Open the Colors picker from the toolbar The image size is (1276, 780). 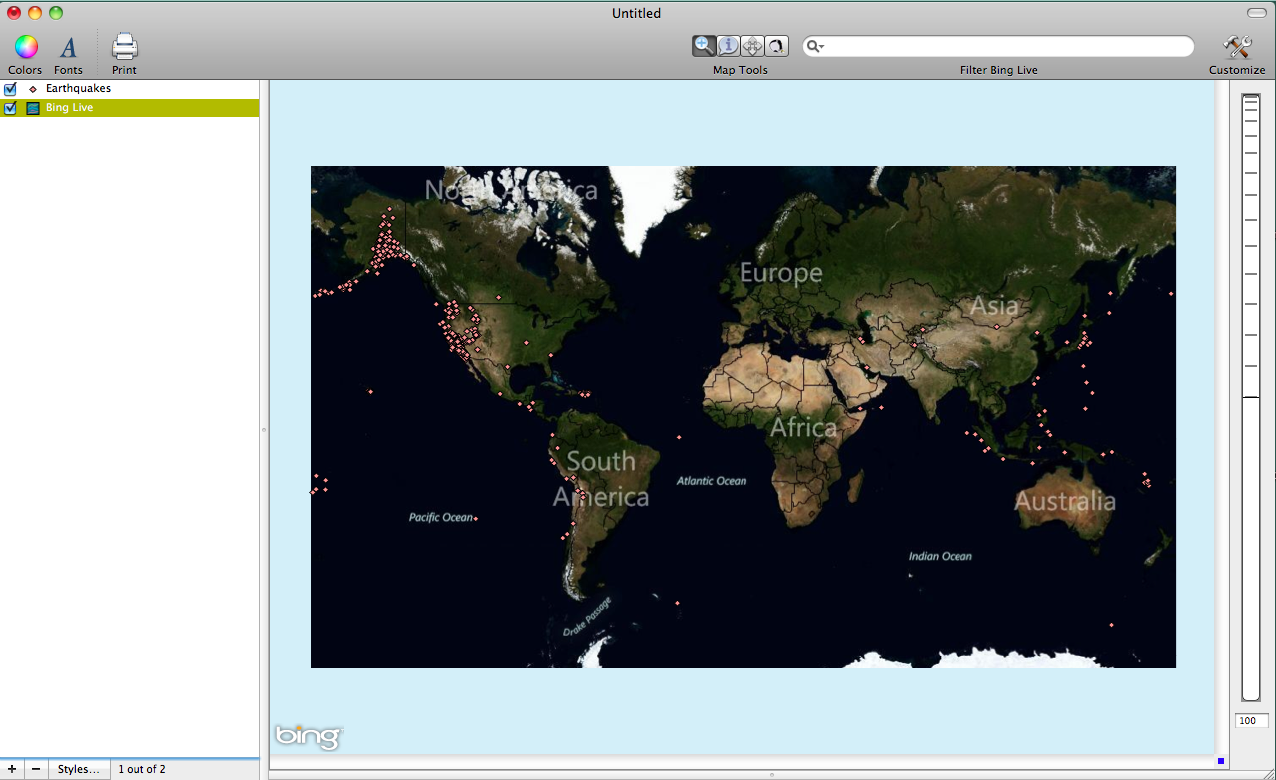(26, 47)
